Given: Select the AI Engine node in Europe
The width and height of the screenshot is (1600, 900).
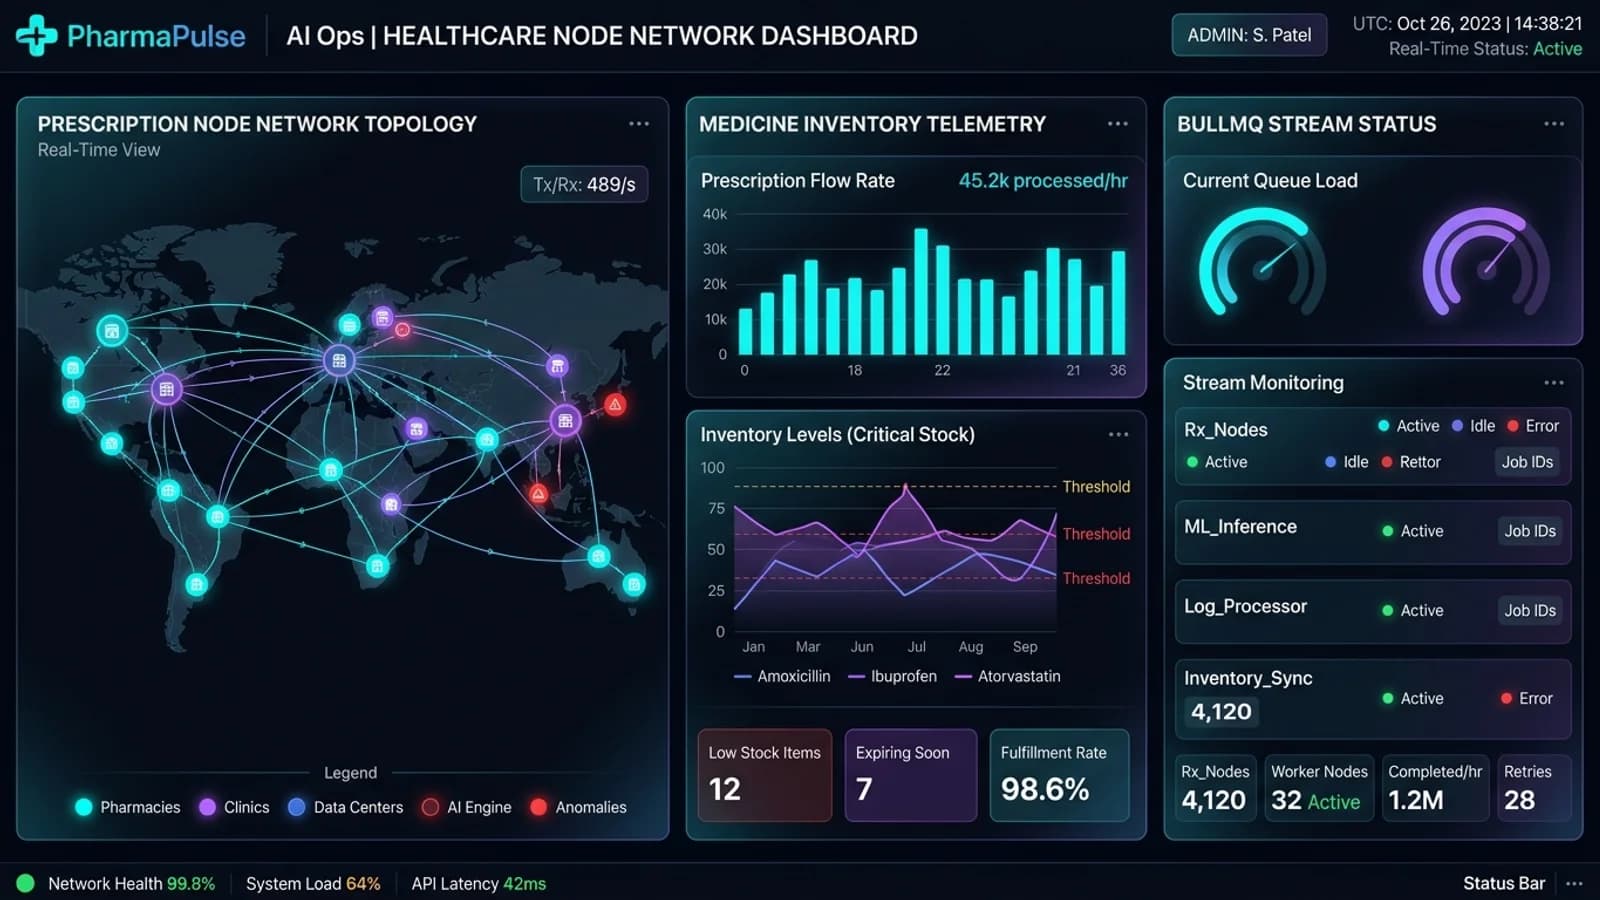Looking at the screenshot, I should 402,329.
